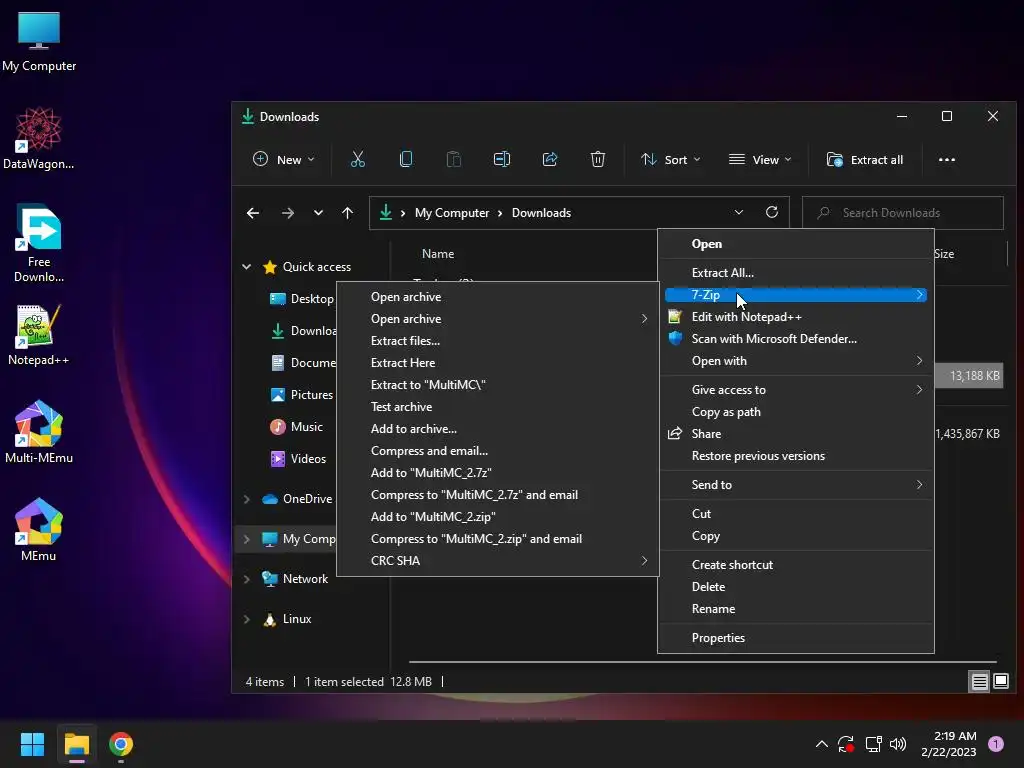Click the Rename icon in Explorer toolbar
This screenshot has height=768, width=1024.
point(502,159)
